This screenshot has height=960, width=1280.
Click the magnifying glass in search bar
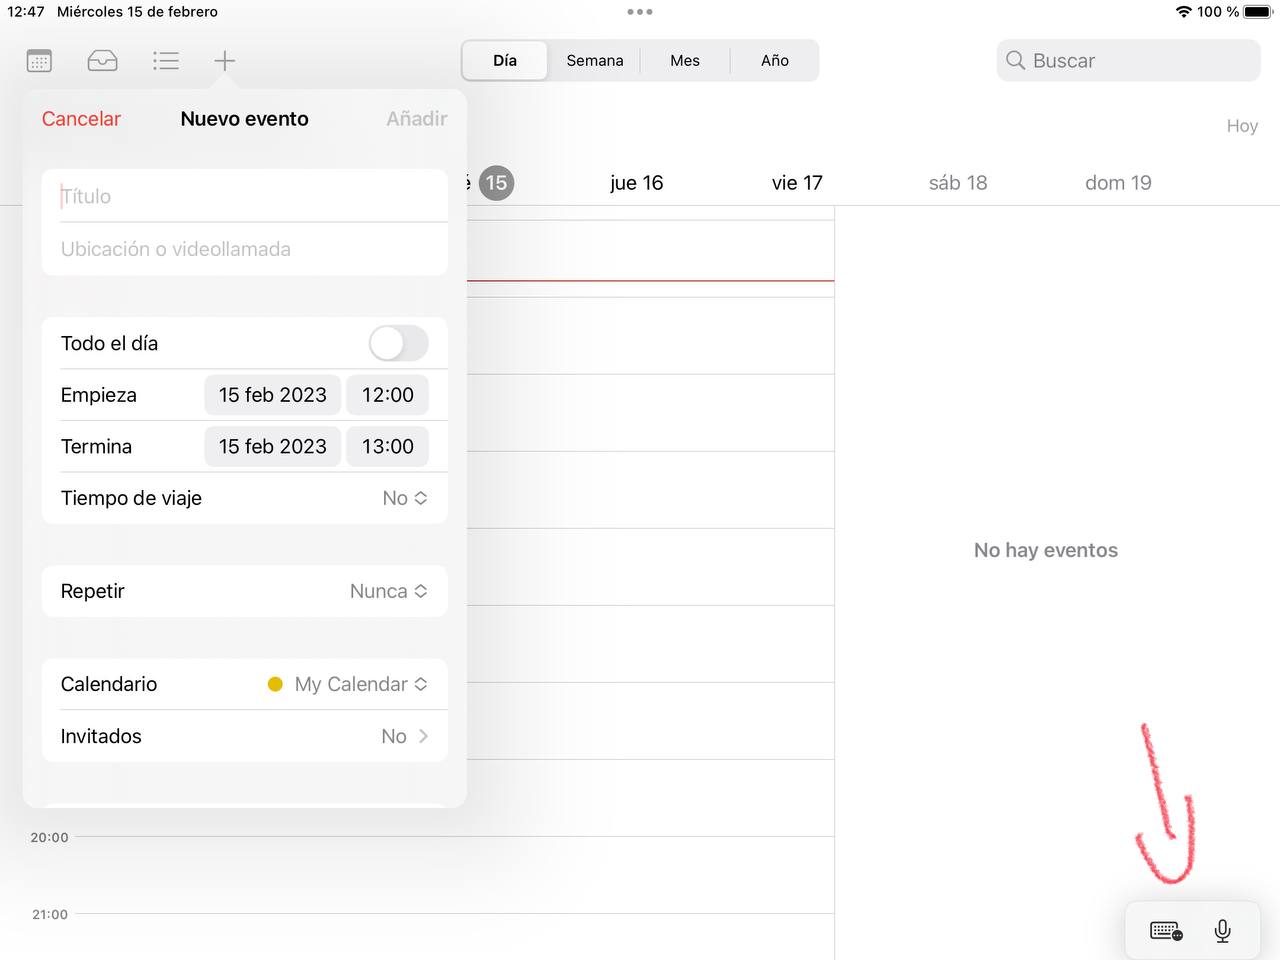pyautogui.click(x=1015, y=60)
